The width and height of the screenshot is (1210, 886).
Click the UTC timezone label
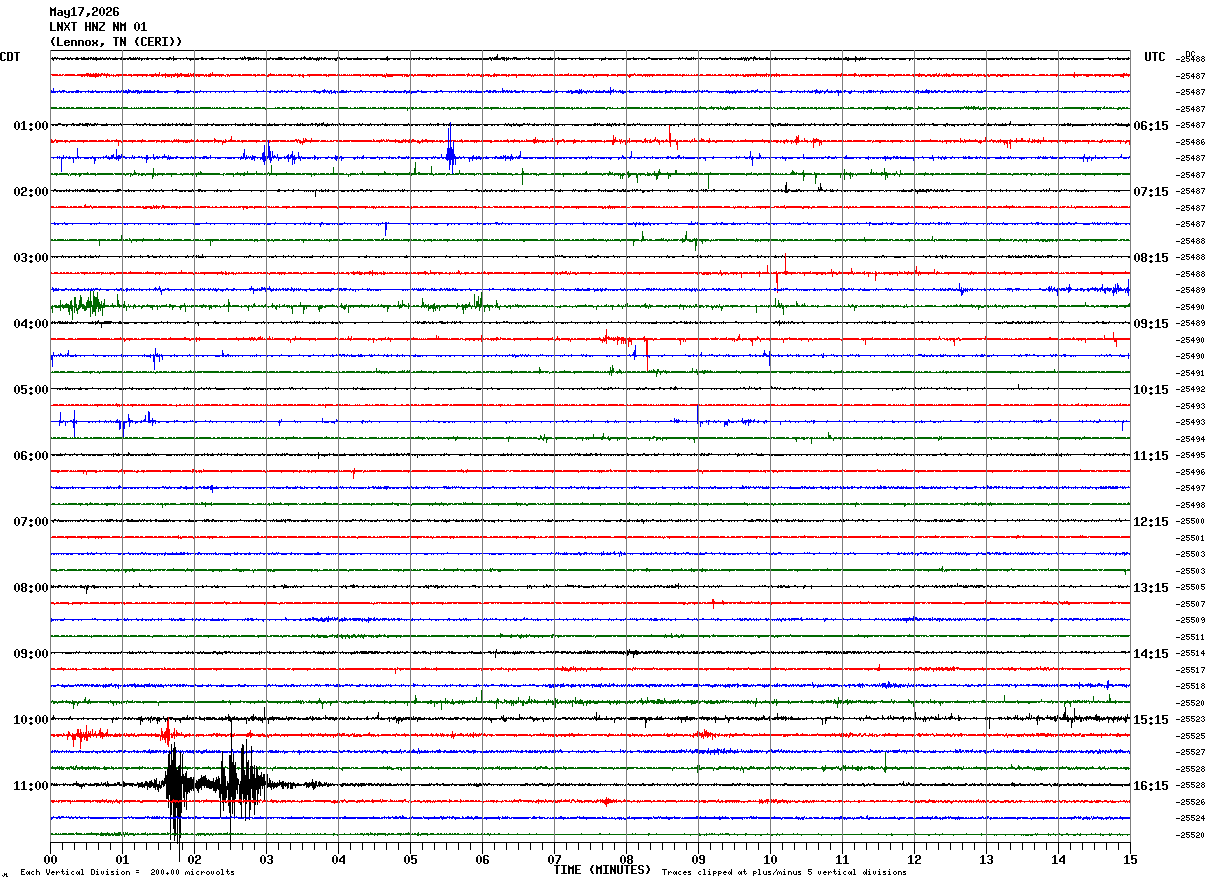coord(1155,57)
